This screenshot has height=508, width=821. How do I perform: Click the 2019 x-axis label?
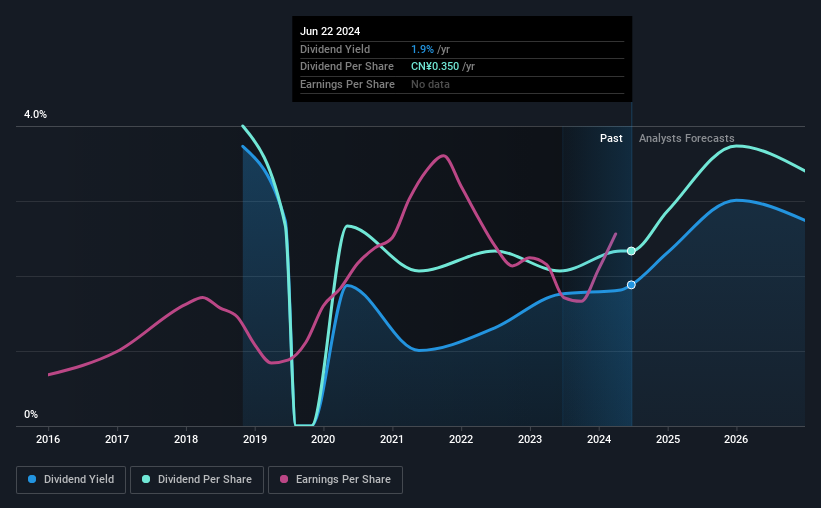[x=255, y=439]
